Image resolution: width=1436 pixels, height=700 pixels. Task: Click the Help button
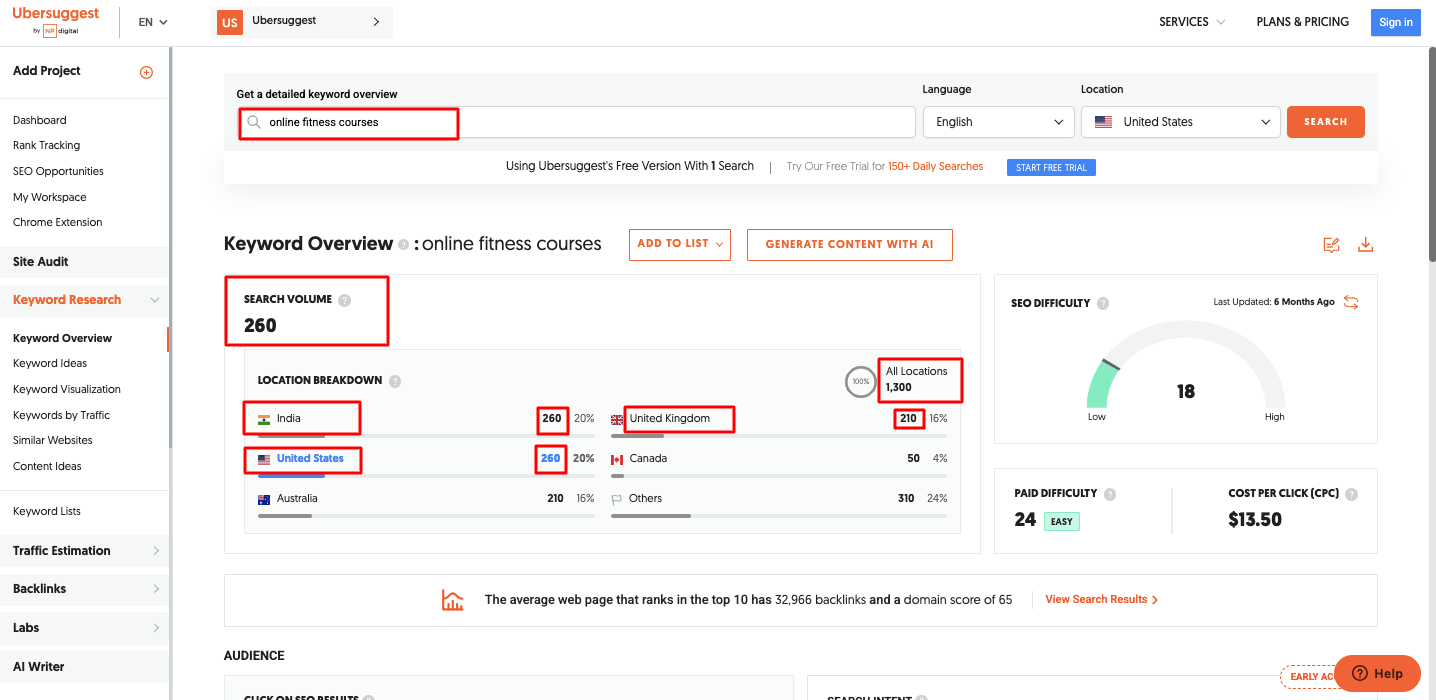pyautogui.click(x=1377, y=673)
